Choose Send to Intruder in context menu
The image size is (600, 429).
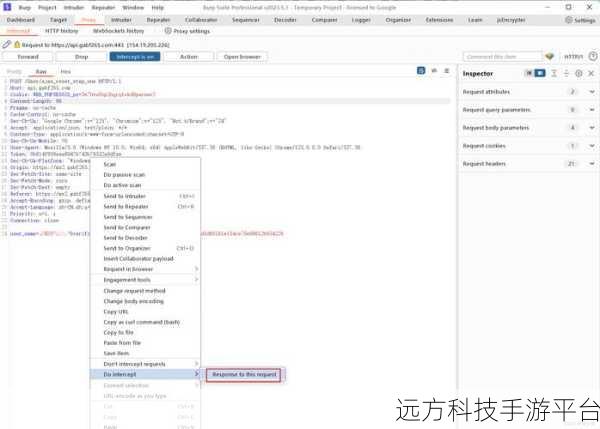click(145, 196)
